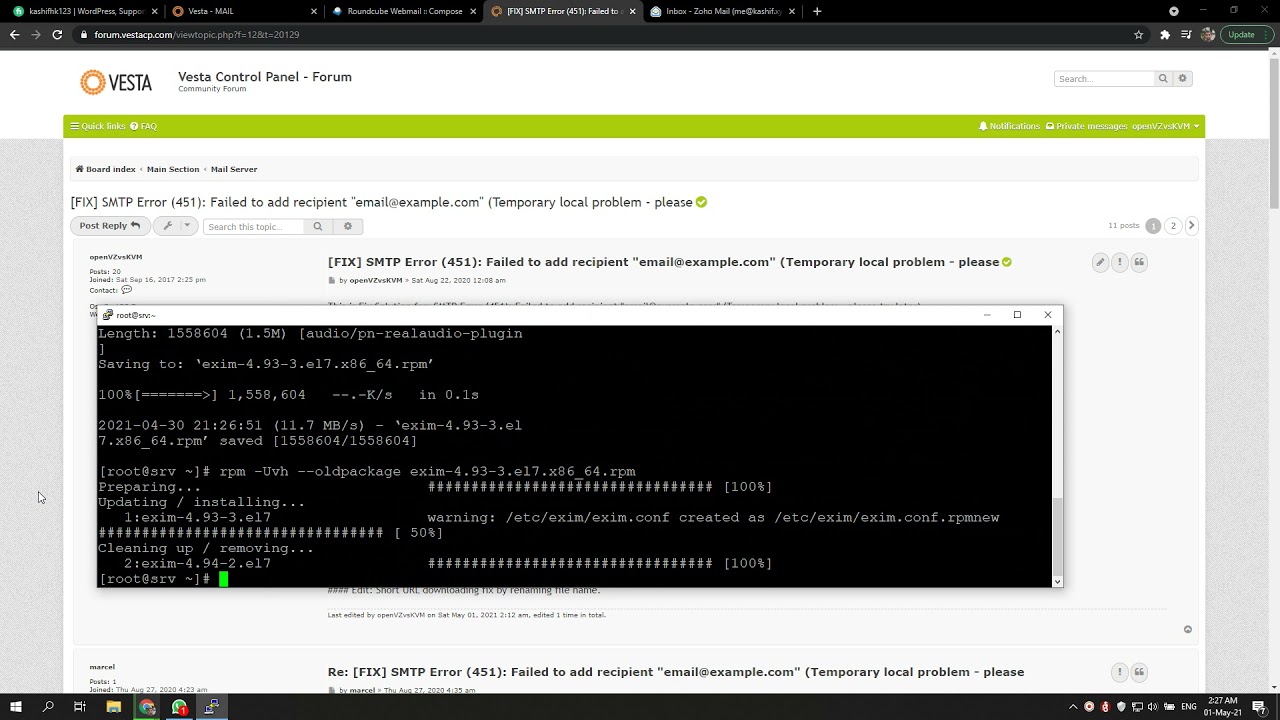Open PuTTY from the taskbar
1280x720 pixels.
pyautogui.click(x=212, y=707)
